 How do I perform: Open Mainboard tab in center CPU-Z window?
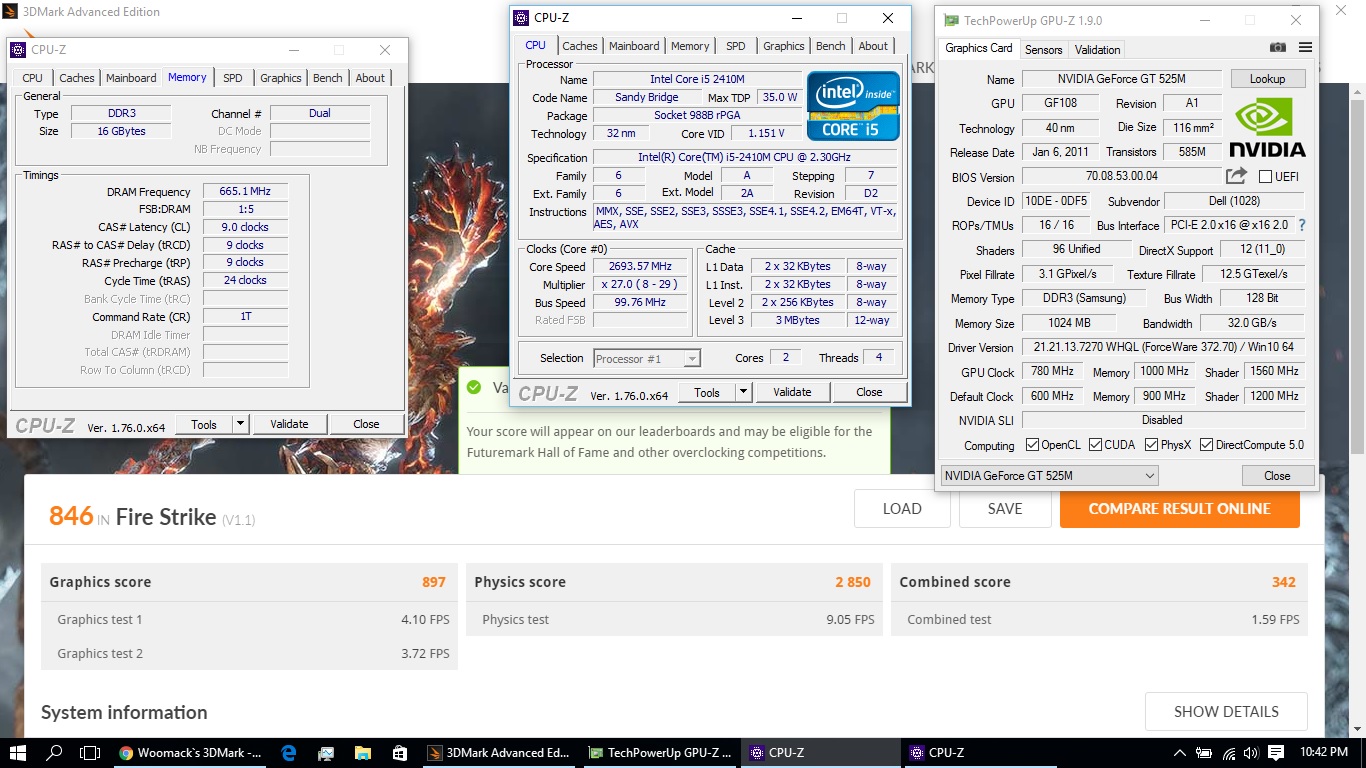coord(634,46)
